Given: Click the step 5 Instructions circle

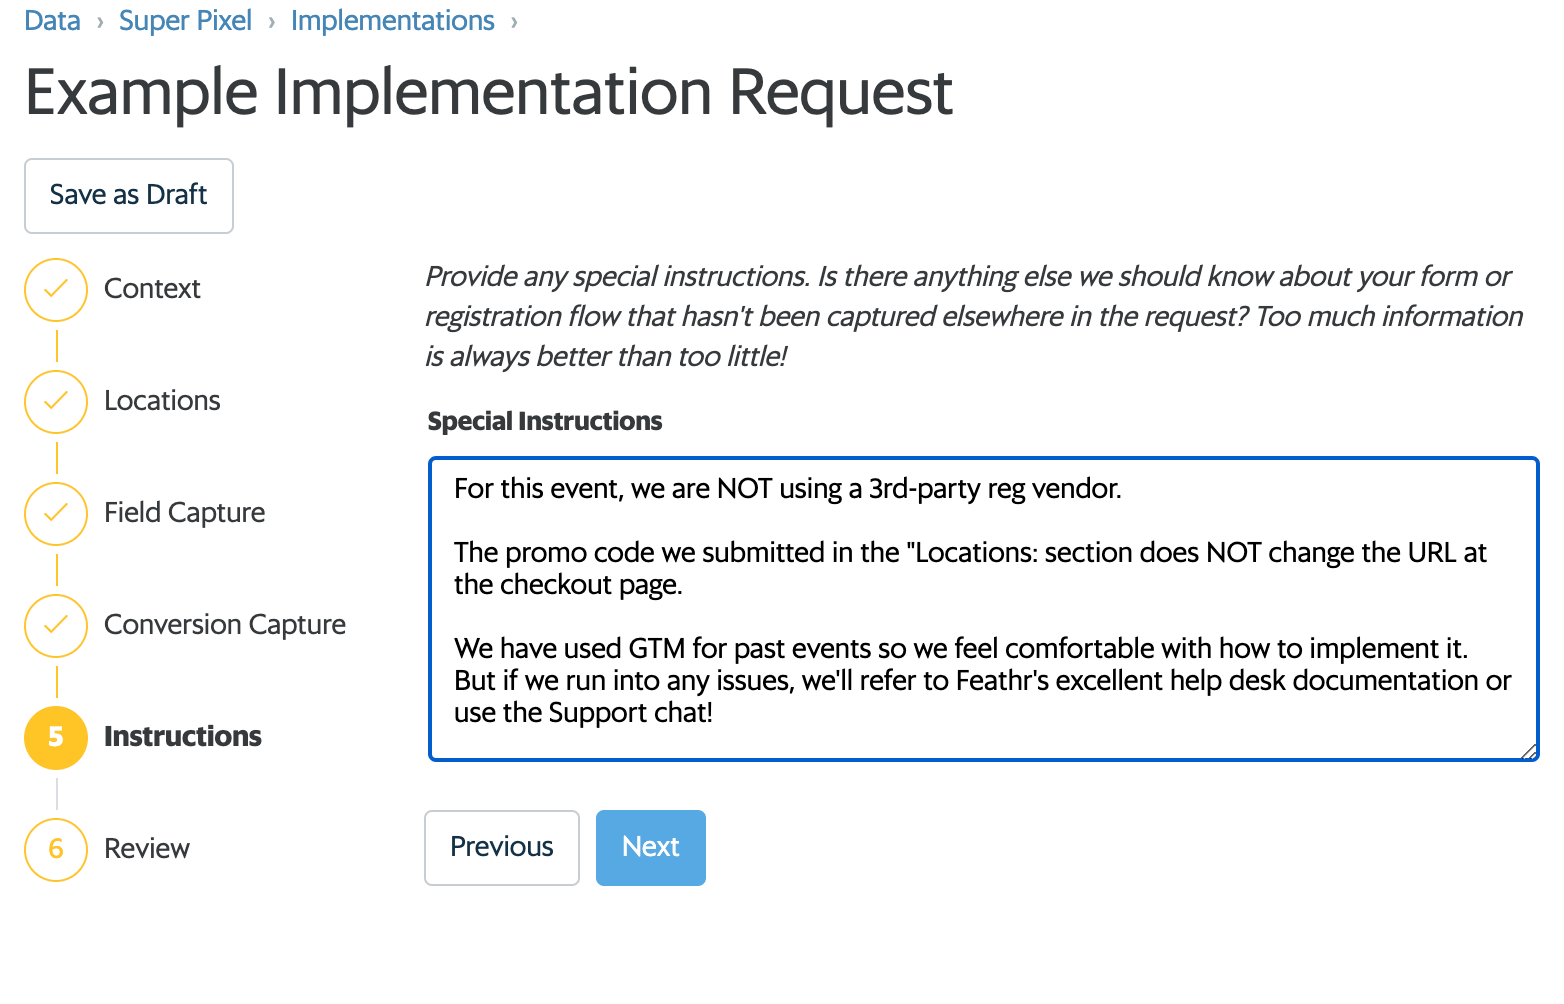Looking at the screenshot, I should (x=56, y=738).
